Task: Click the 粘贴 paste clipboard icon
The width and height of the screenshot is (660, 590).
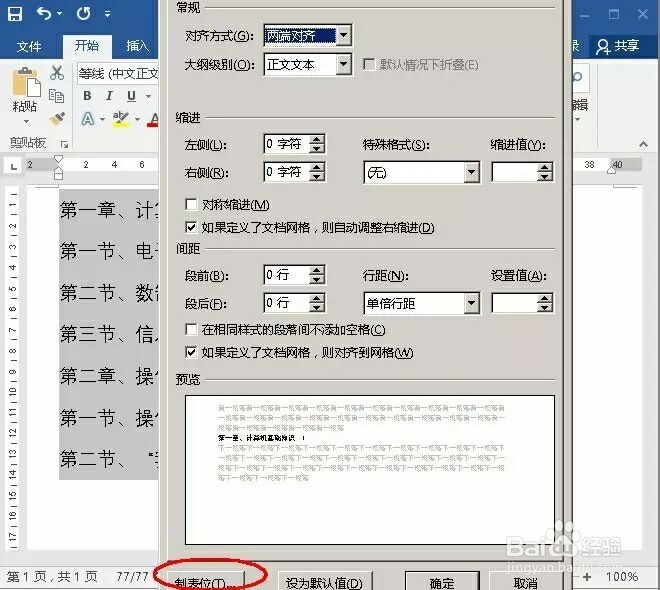Action: click(25, 82)
